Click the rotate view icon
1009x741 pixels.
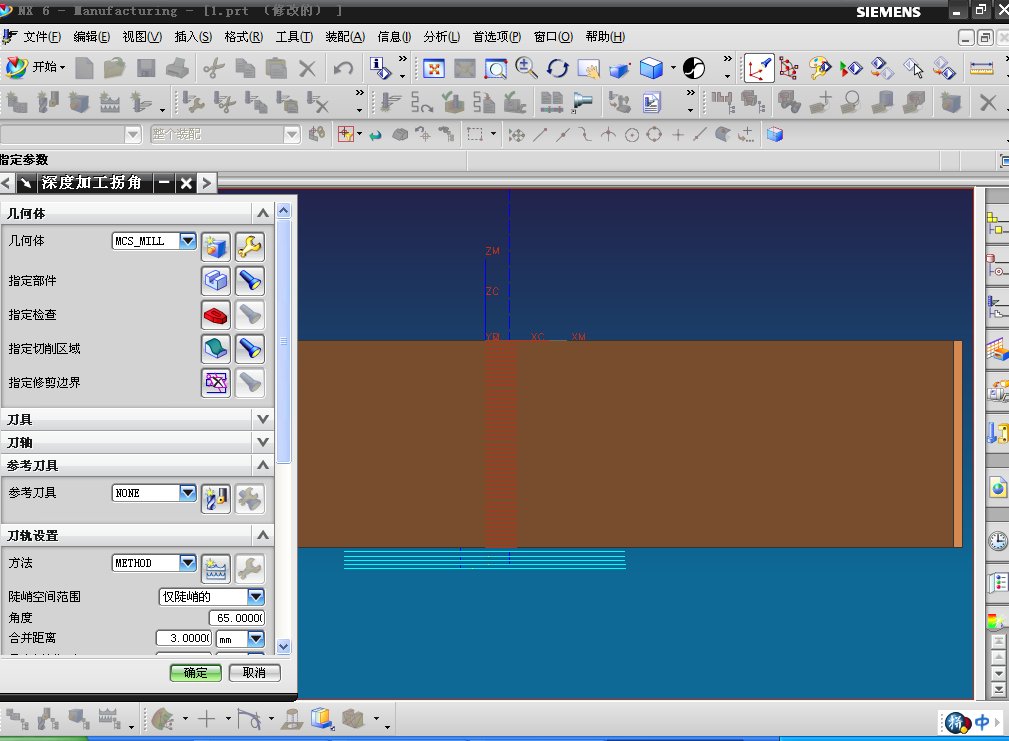point(557,68)
